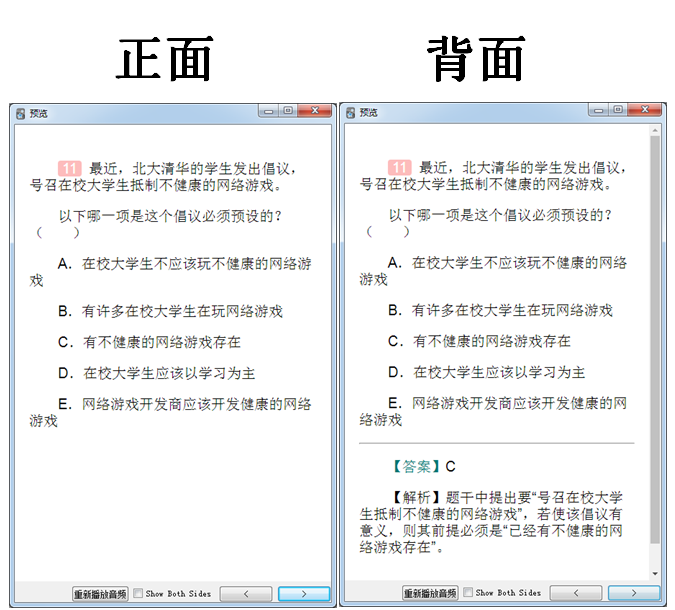Click the 预览 title of left window

[x=38, y=114]
